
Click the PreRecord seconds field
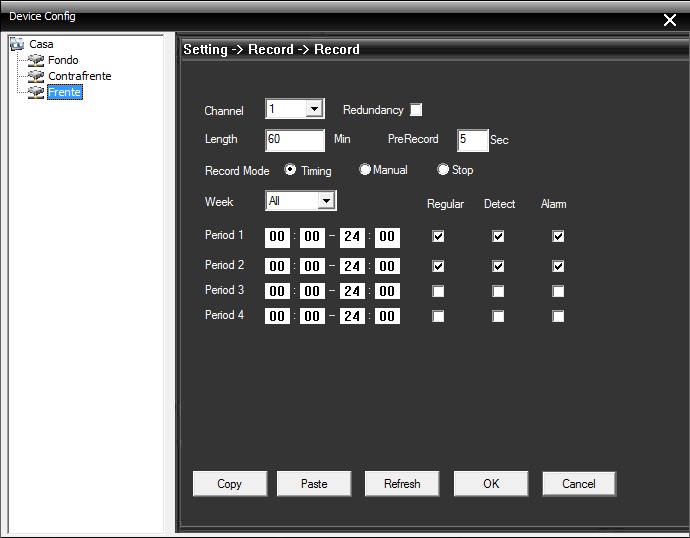(473, 140)
